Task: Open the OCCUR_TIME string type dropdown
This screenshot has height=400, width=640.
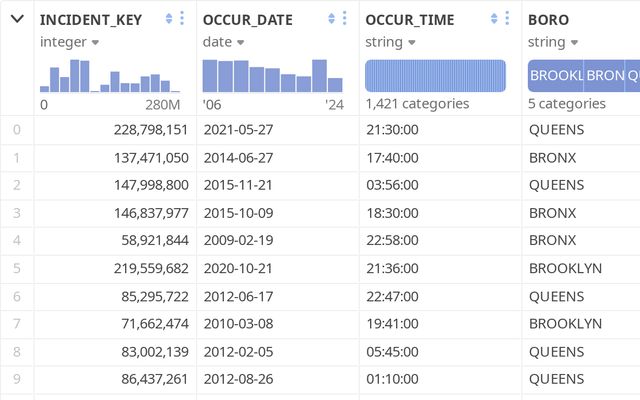Action: pos(389,42)
